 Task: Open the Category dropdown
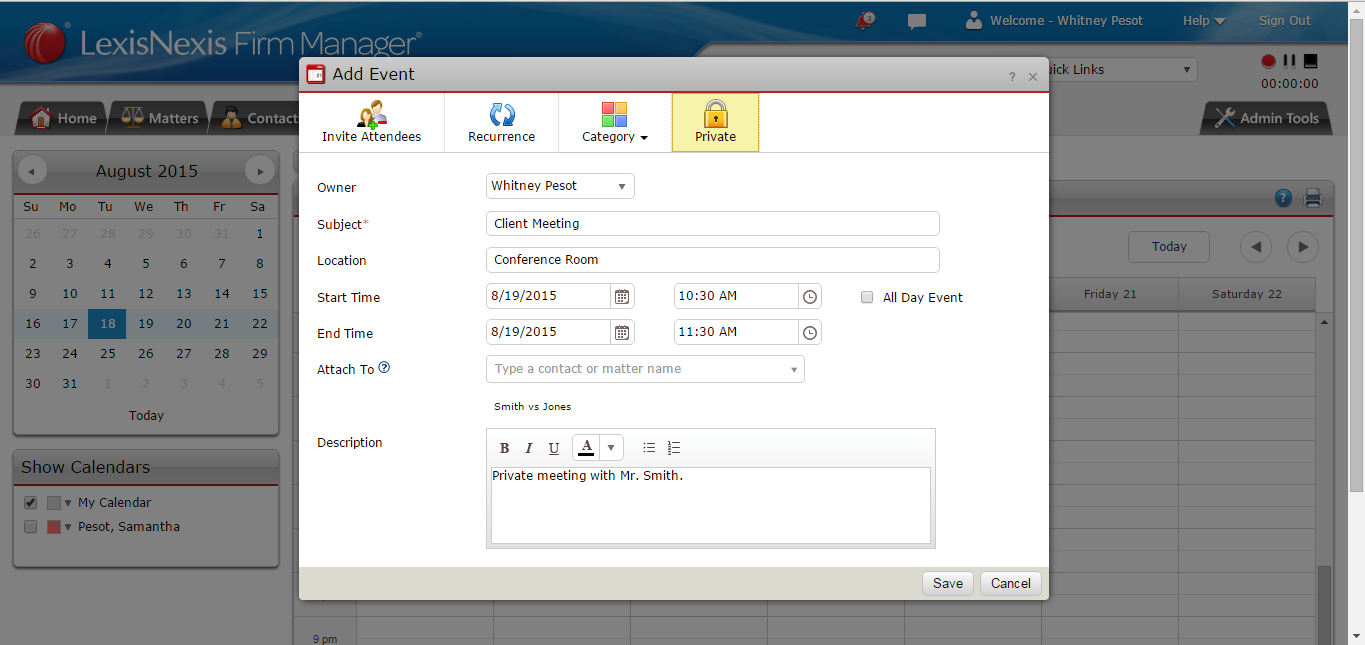(614, 122)
